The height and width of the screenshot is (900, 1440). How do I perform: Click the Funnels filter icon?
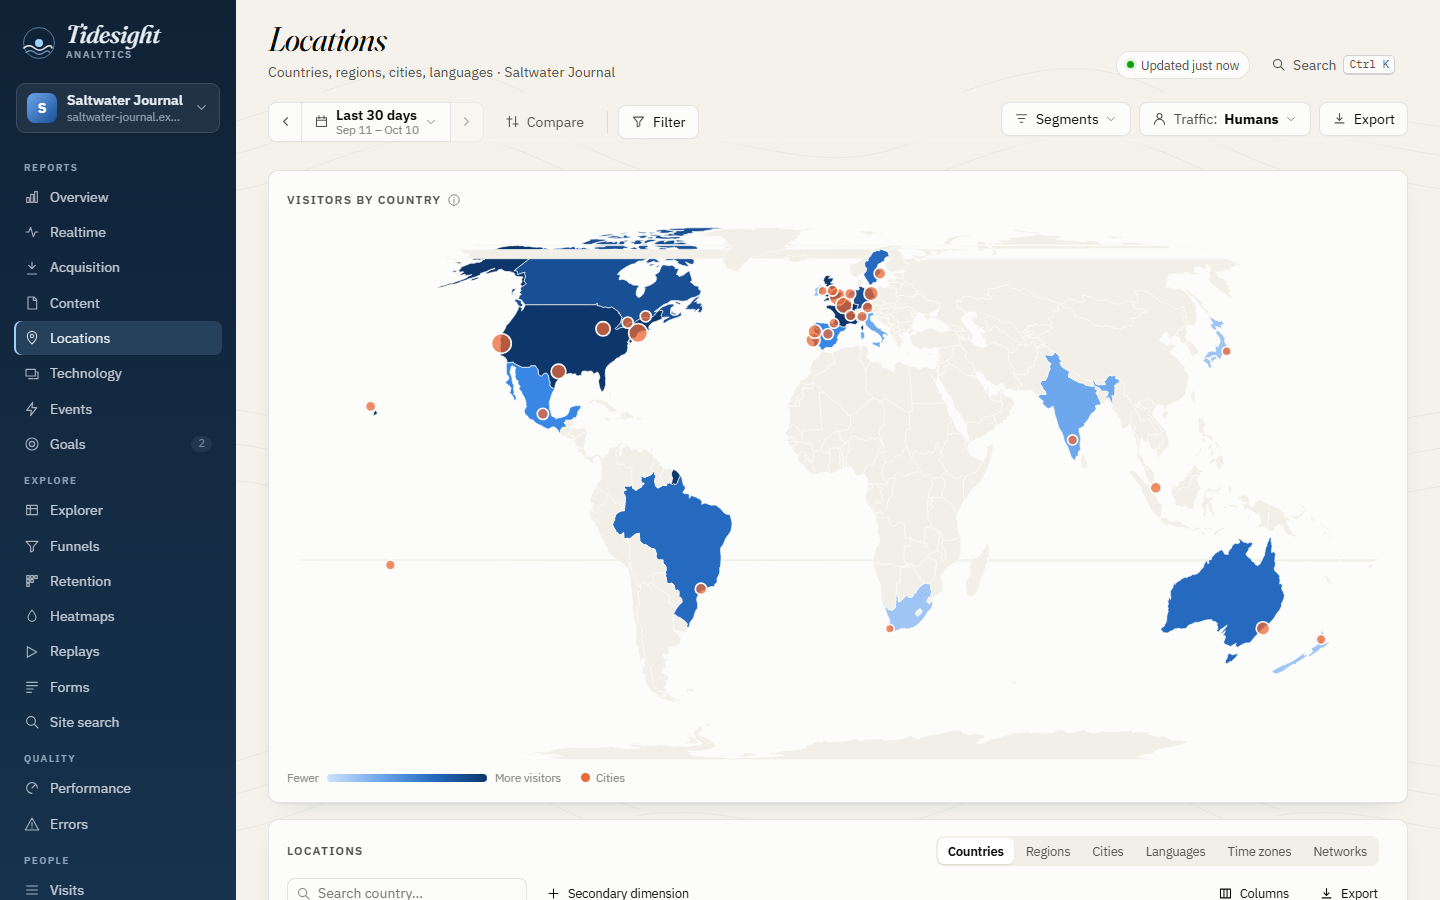(x=32, y=546)
